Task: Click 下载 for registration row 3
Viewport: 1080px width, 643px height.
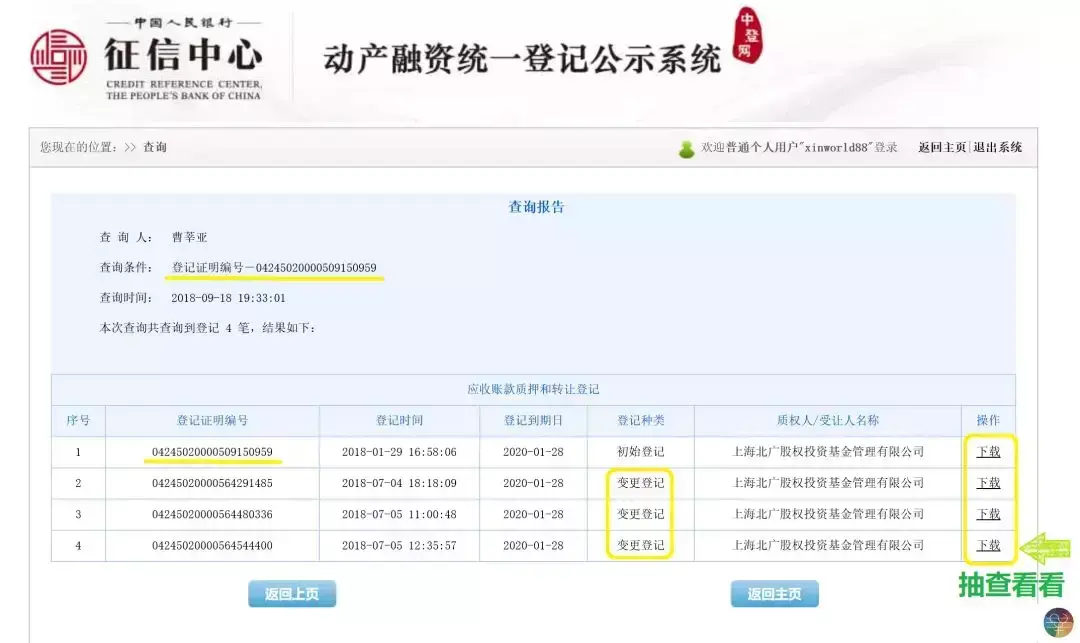Action: 988,514
